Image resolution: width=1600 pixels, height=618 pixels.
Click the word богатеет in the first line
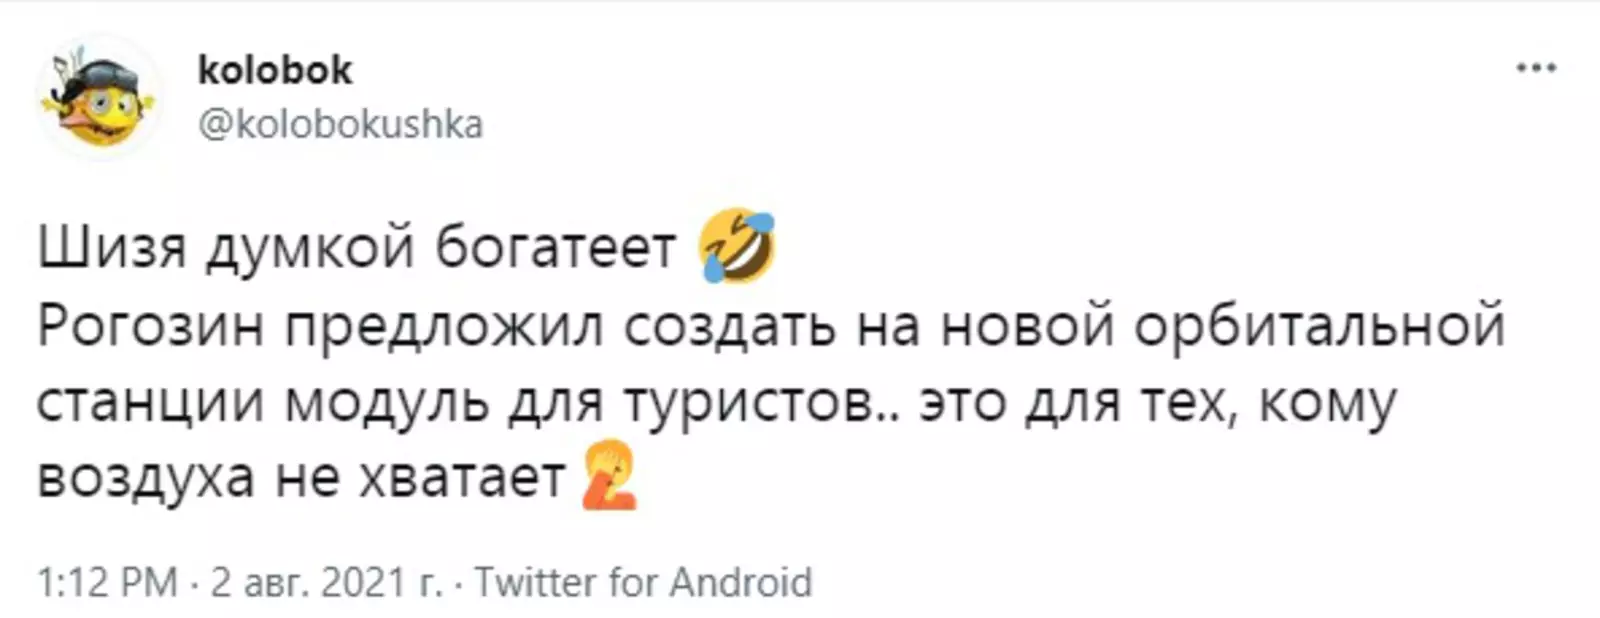point(555,248)
